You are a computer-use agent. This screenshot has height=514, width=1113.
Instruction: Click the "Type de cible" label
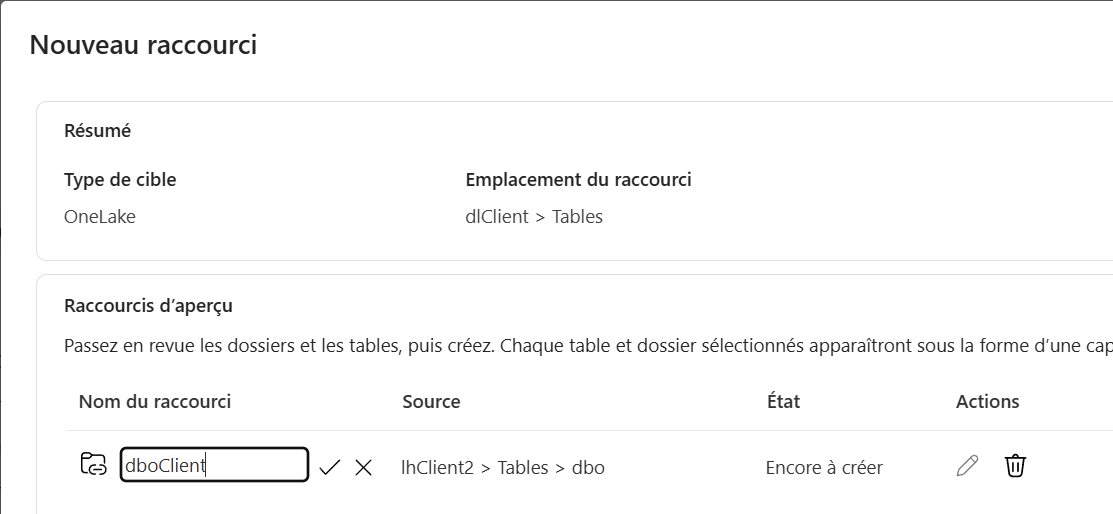[x=120, y=179]
